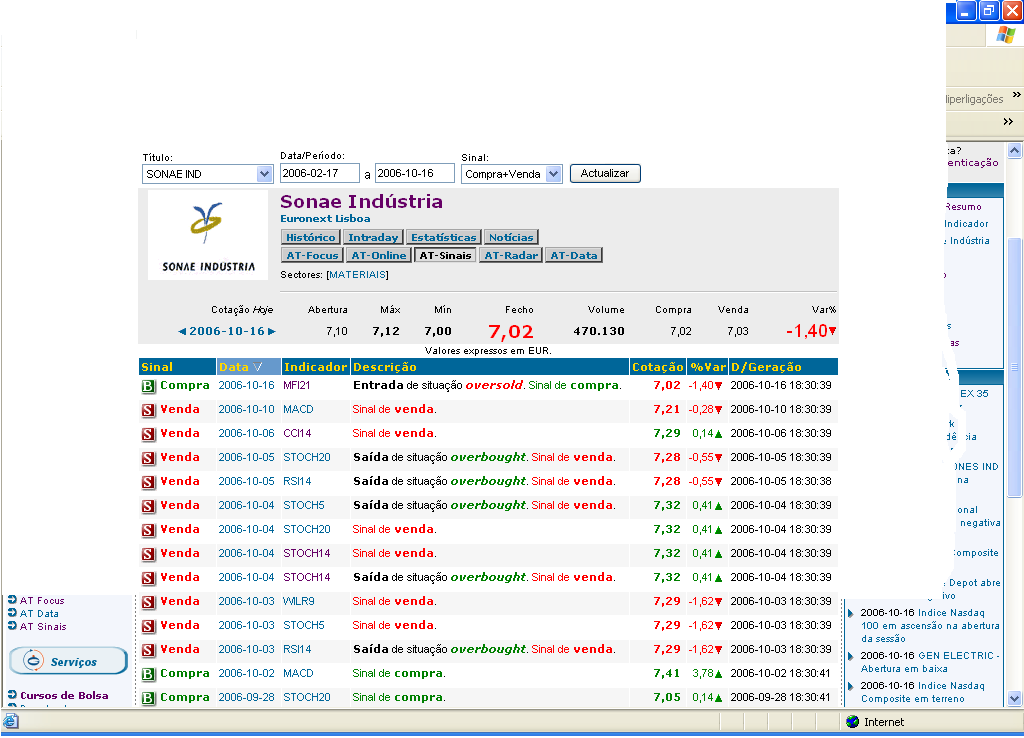Click the Internet Explorer page icon in status bar
The height and width of the screenshot is (738, 1024).
[x=10, y=721]
